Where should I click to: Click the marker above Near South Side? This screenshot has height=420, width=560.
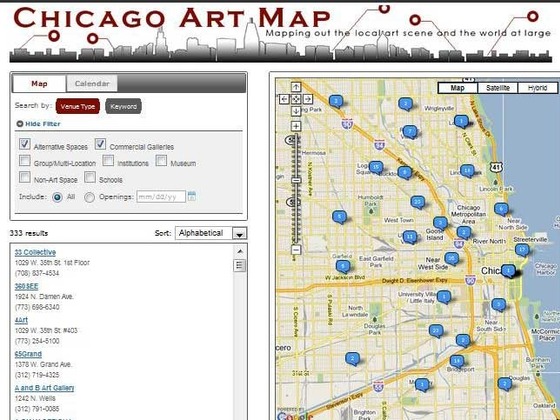(499, 304)
